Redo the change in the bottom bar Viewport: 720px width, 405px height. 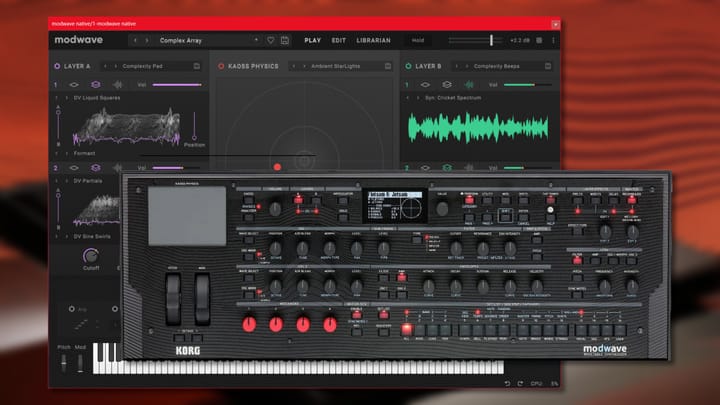pos(520,383)
